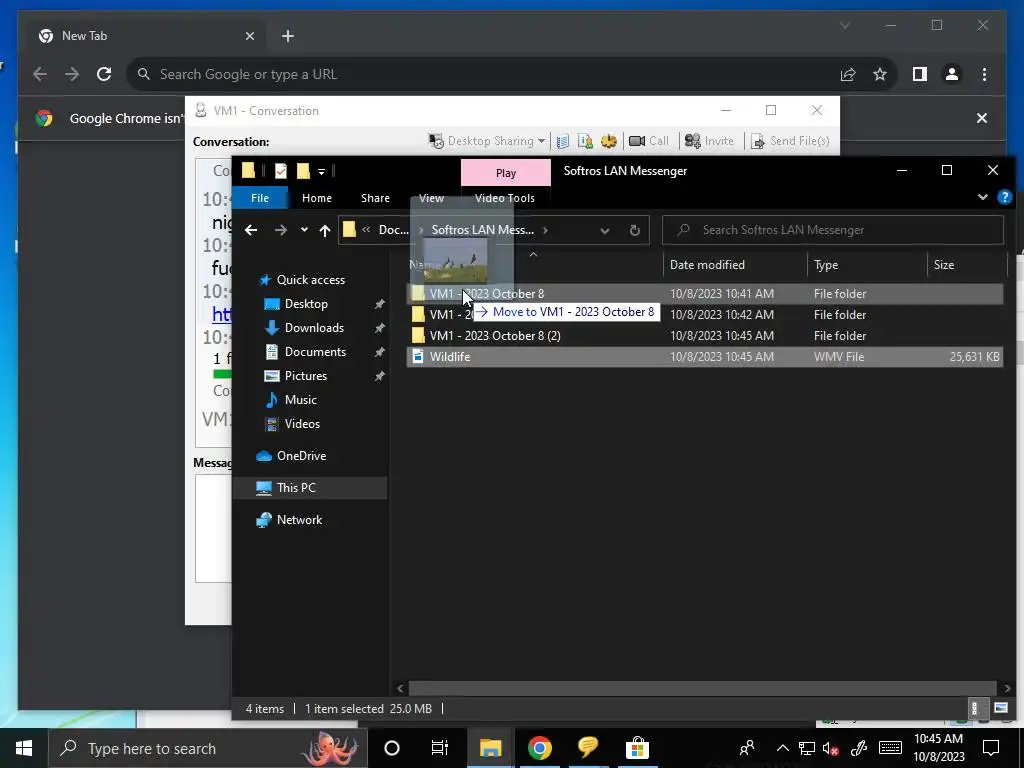The width and height of the screenshot is (1024, 768).
Task: Dismiss the Chrome default browser infobar
Action: 982,118
